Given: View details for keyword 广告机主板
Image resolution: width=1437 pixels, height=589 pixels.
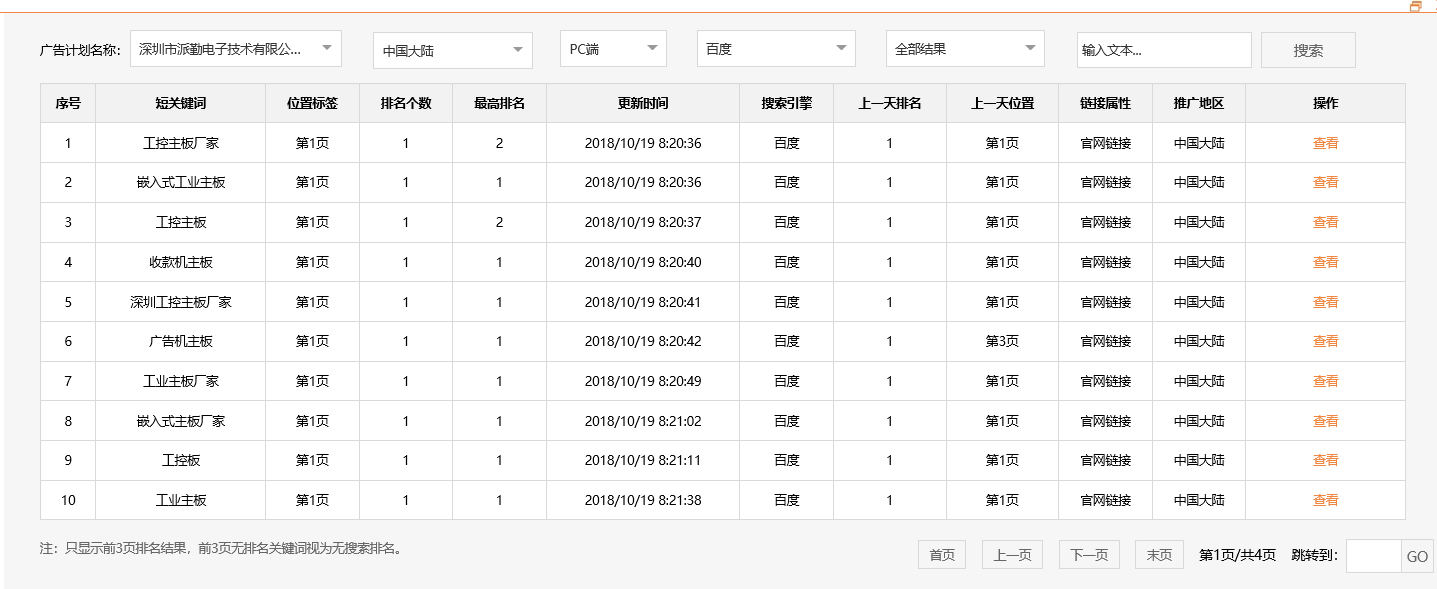Looking at the screenshot, I should tap(1325, 340).
